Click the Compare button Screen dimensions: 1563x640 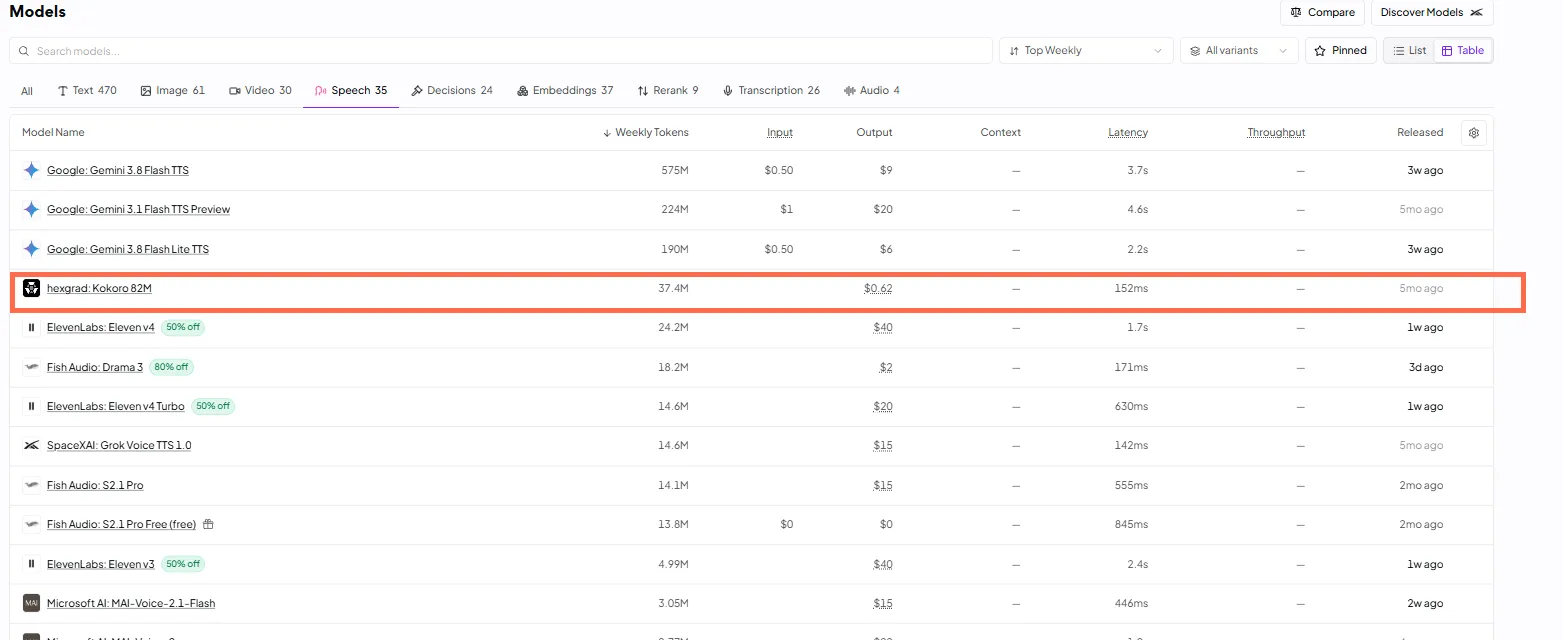1322,12
